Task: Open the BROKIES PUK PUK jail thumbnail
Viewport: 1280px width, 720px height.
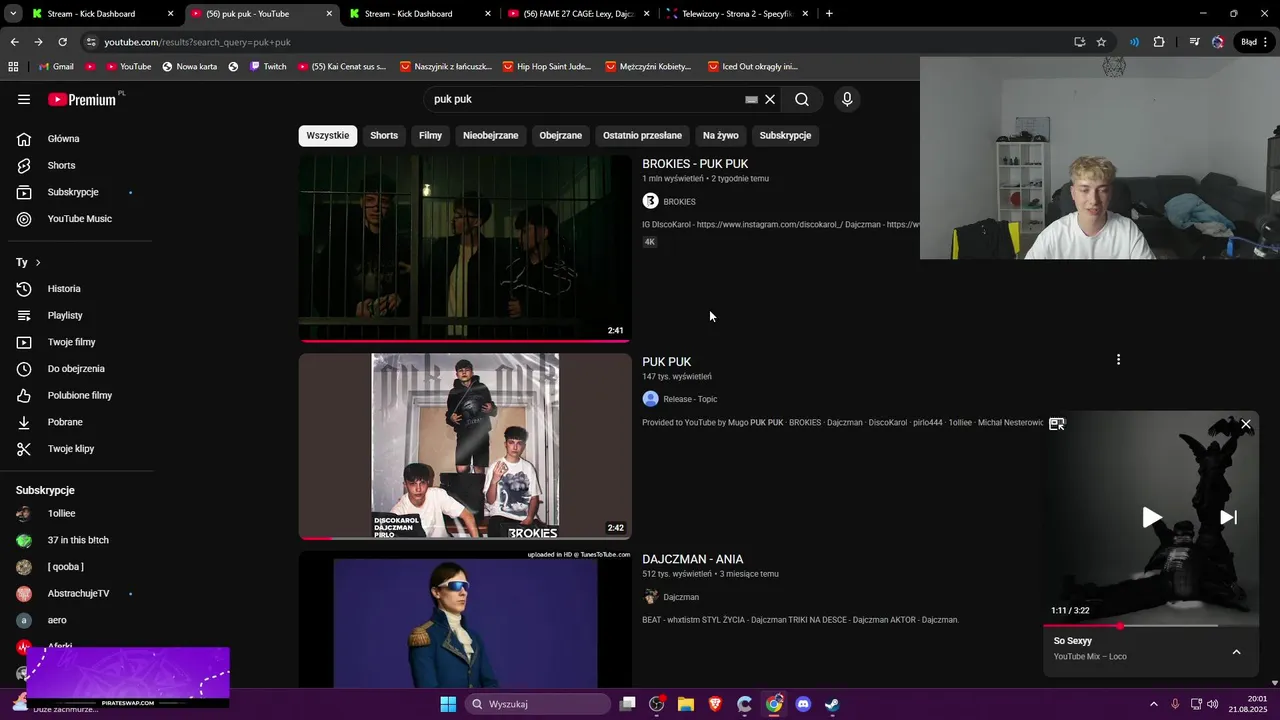Action: [465, 248]
